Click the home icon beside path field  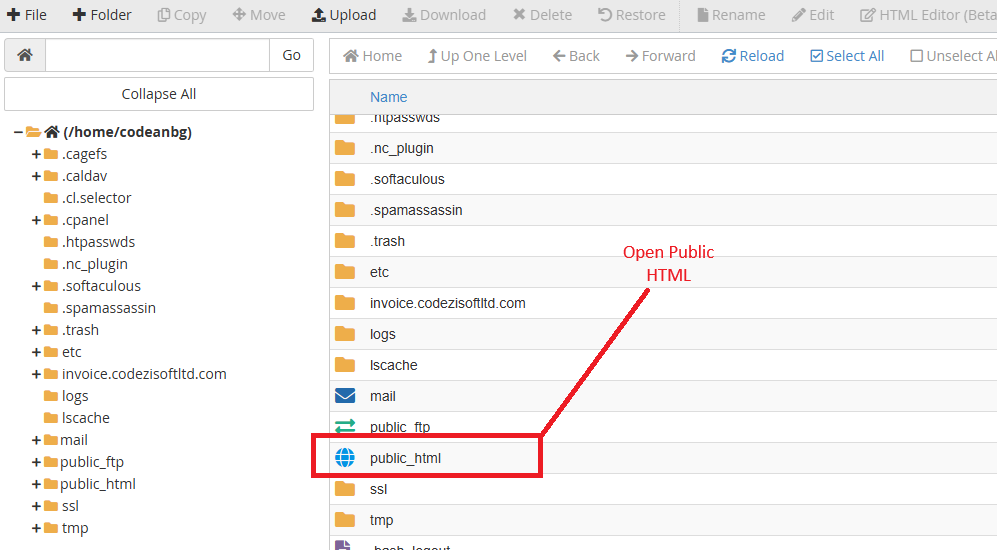[25, 55]
